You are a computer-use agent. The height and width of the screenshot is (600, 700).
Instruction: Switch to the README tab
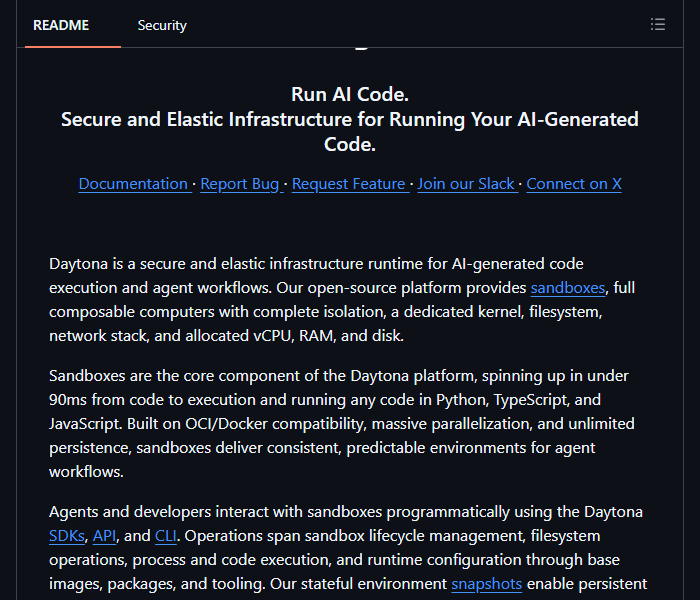tap(61, 25)
